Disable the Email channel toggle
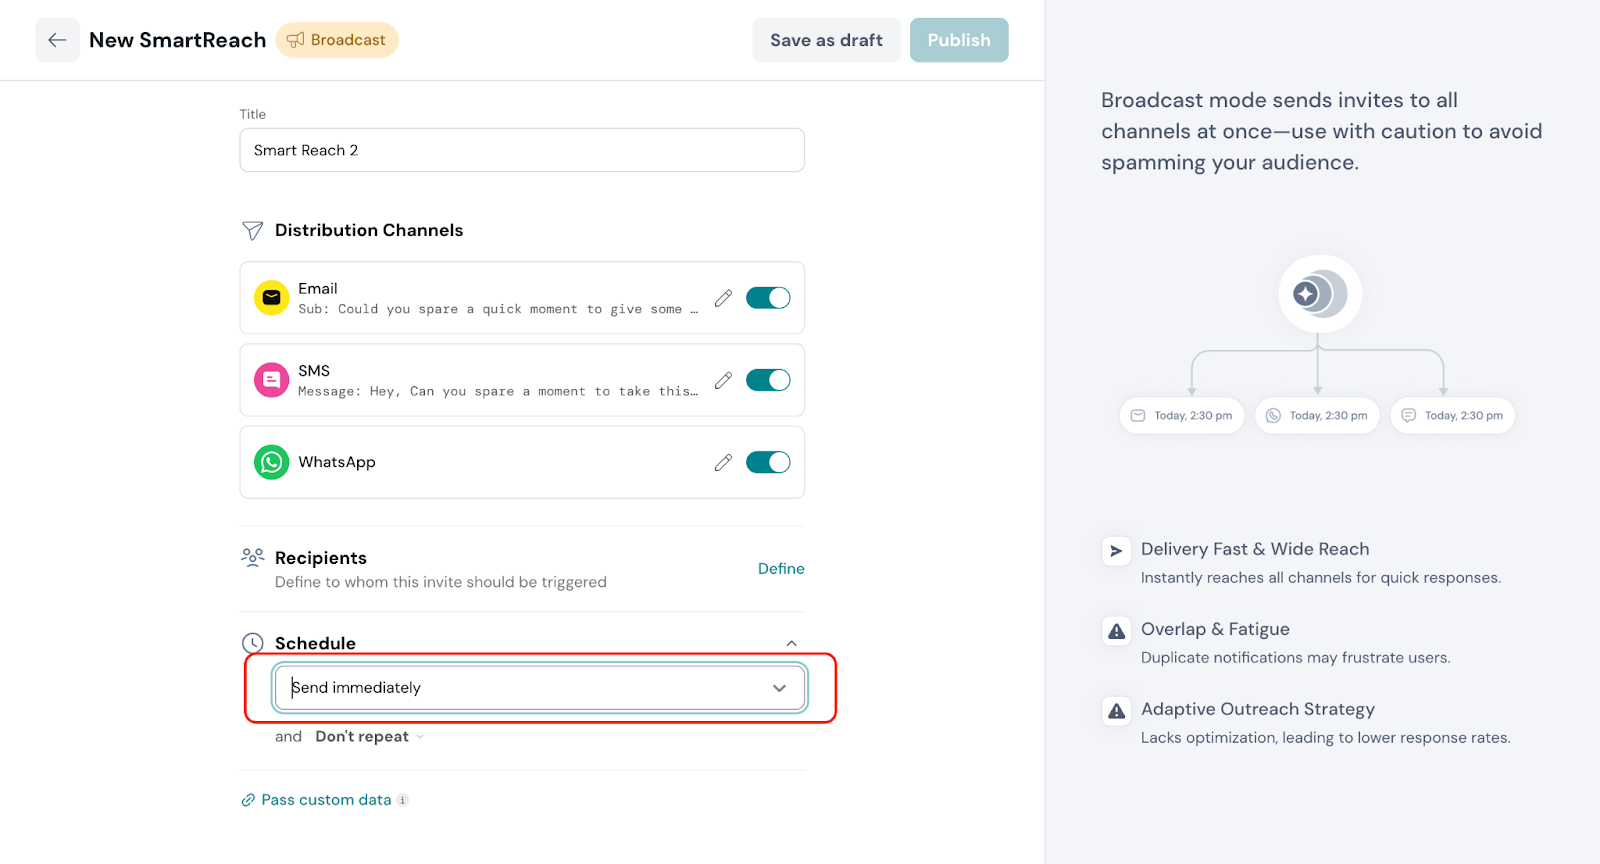The width and height of the screenshot is (1600, 864). point(768,298)
